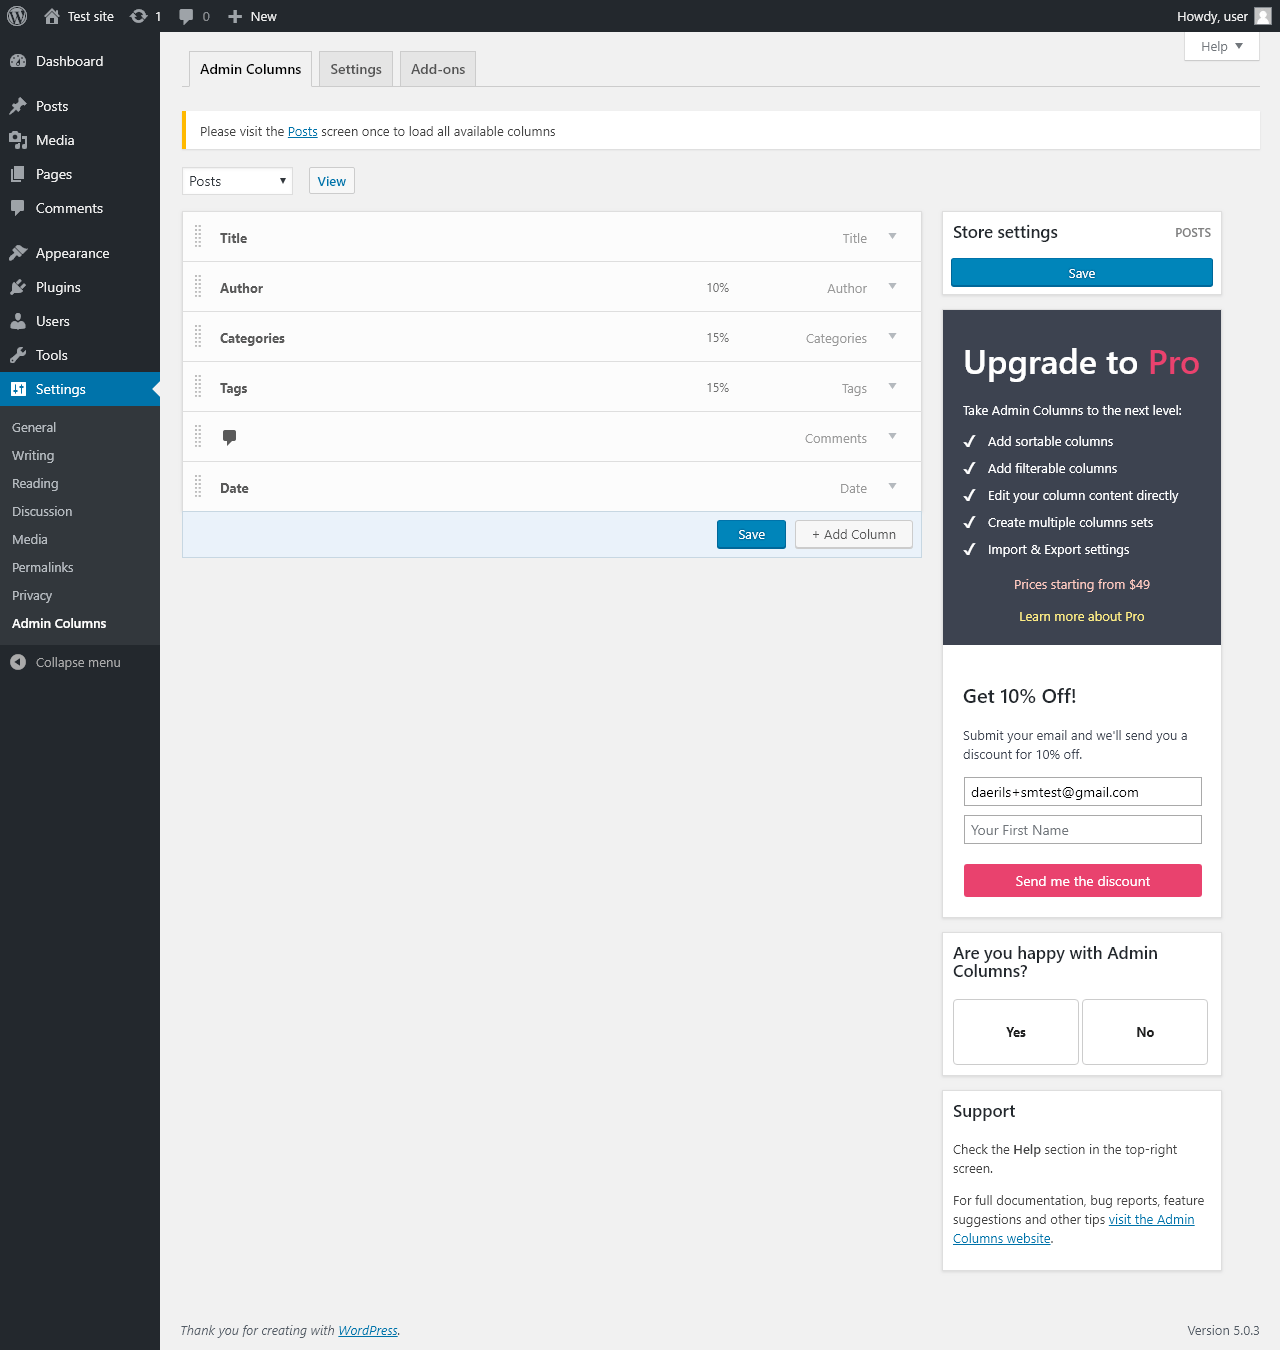This screenshot has width=1280, height=1350.
Task: Open the updates icon in admin bar
Action: pyautogui.click(x=139, y=16)
